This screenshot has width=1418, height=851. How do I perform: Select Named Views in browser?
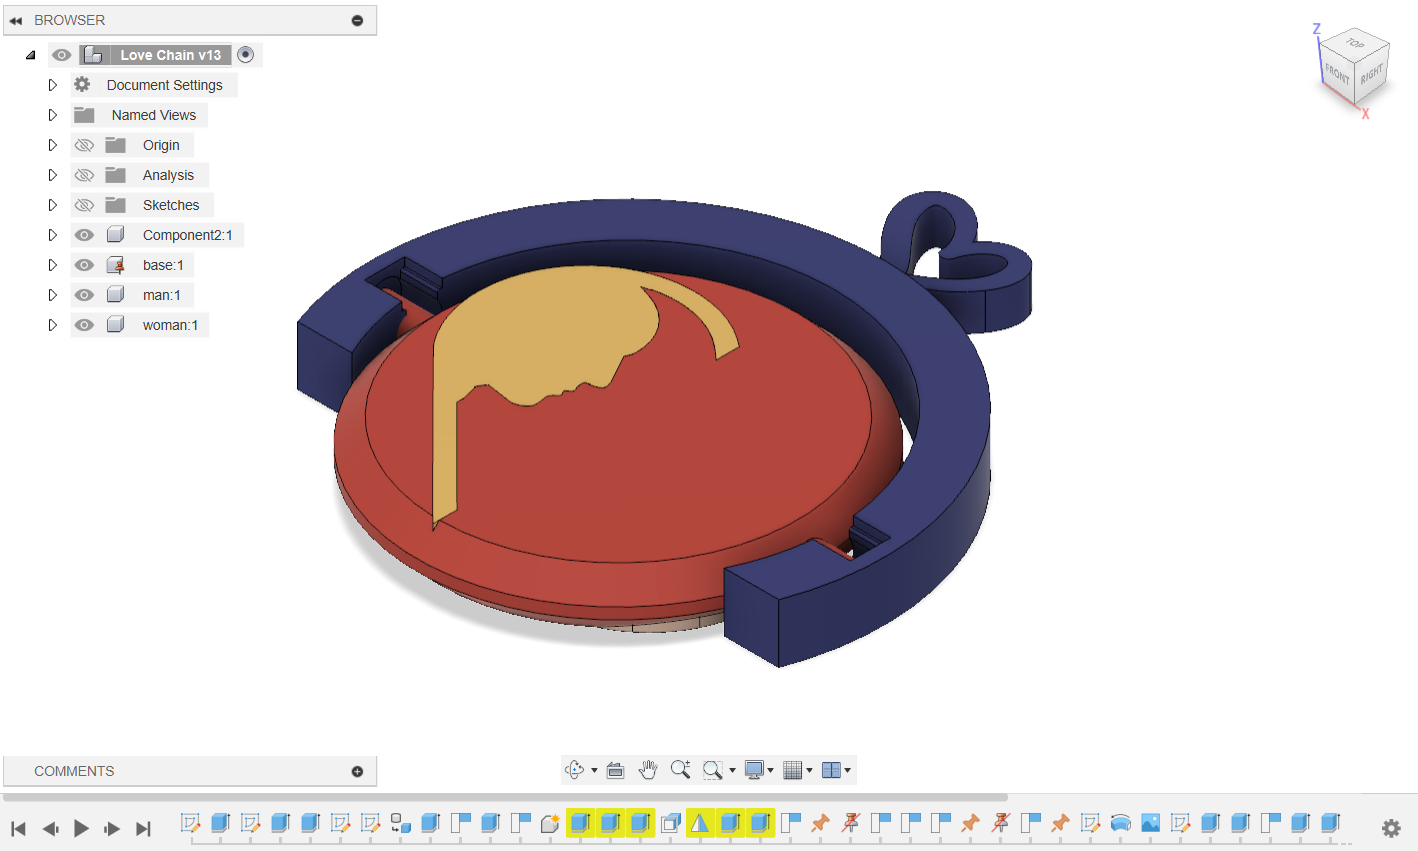pos(153,115)
